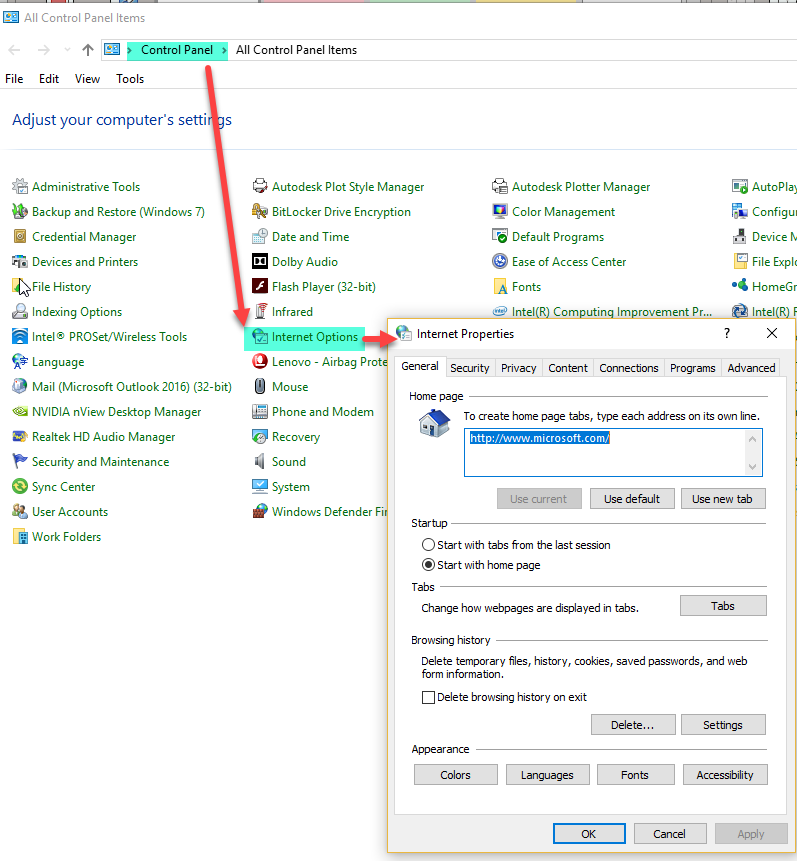
Task: Open the Work Folders icon
Action: [20, 536]
